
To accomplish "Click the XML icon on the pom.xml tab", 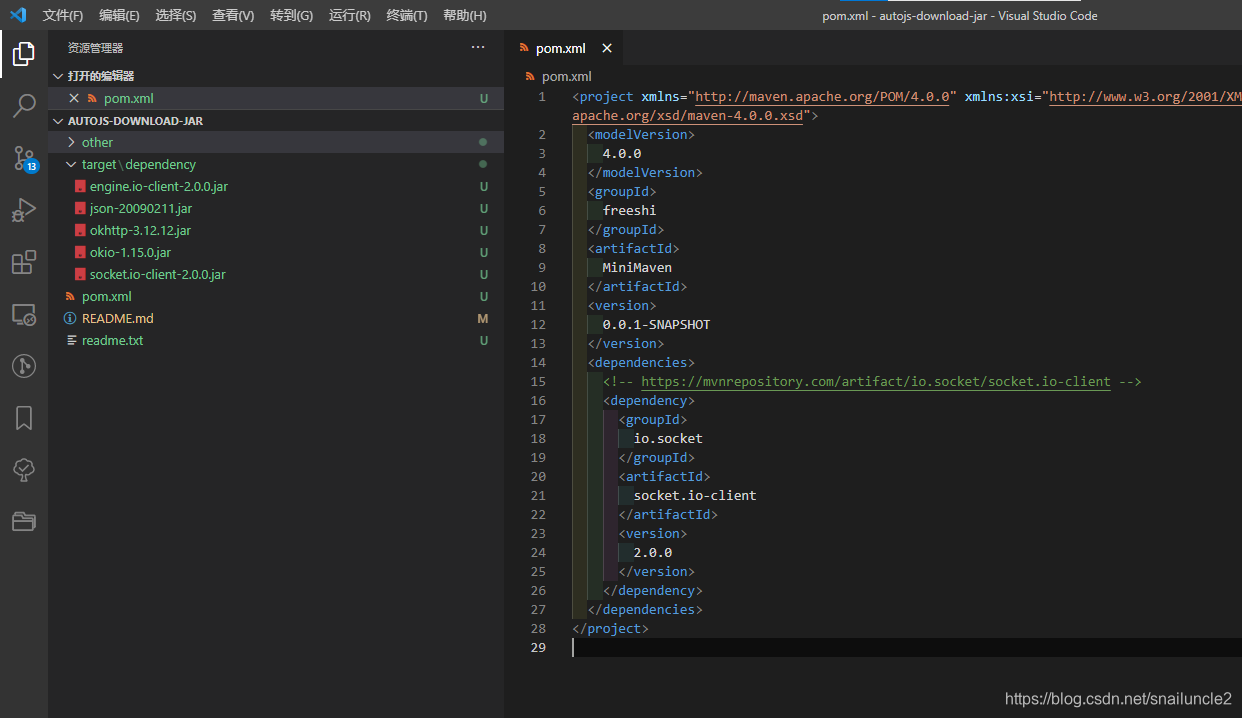I will click(523, 48).
